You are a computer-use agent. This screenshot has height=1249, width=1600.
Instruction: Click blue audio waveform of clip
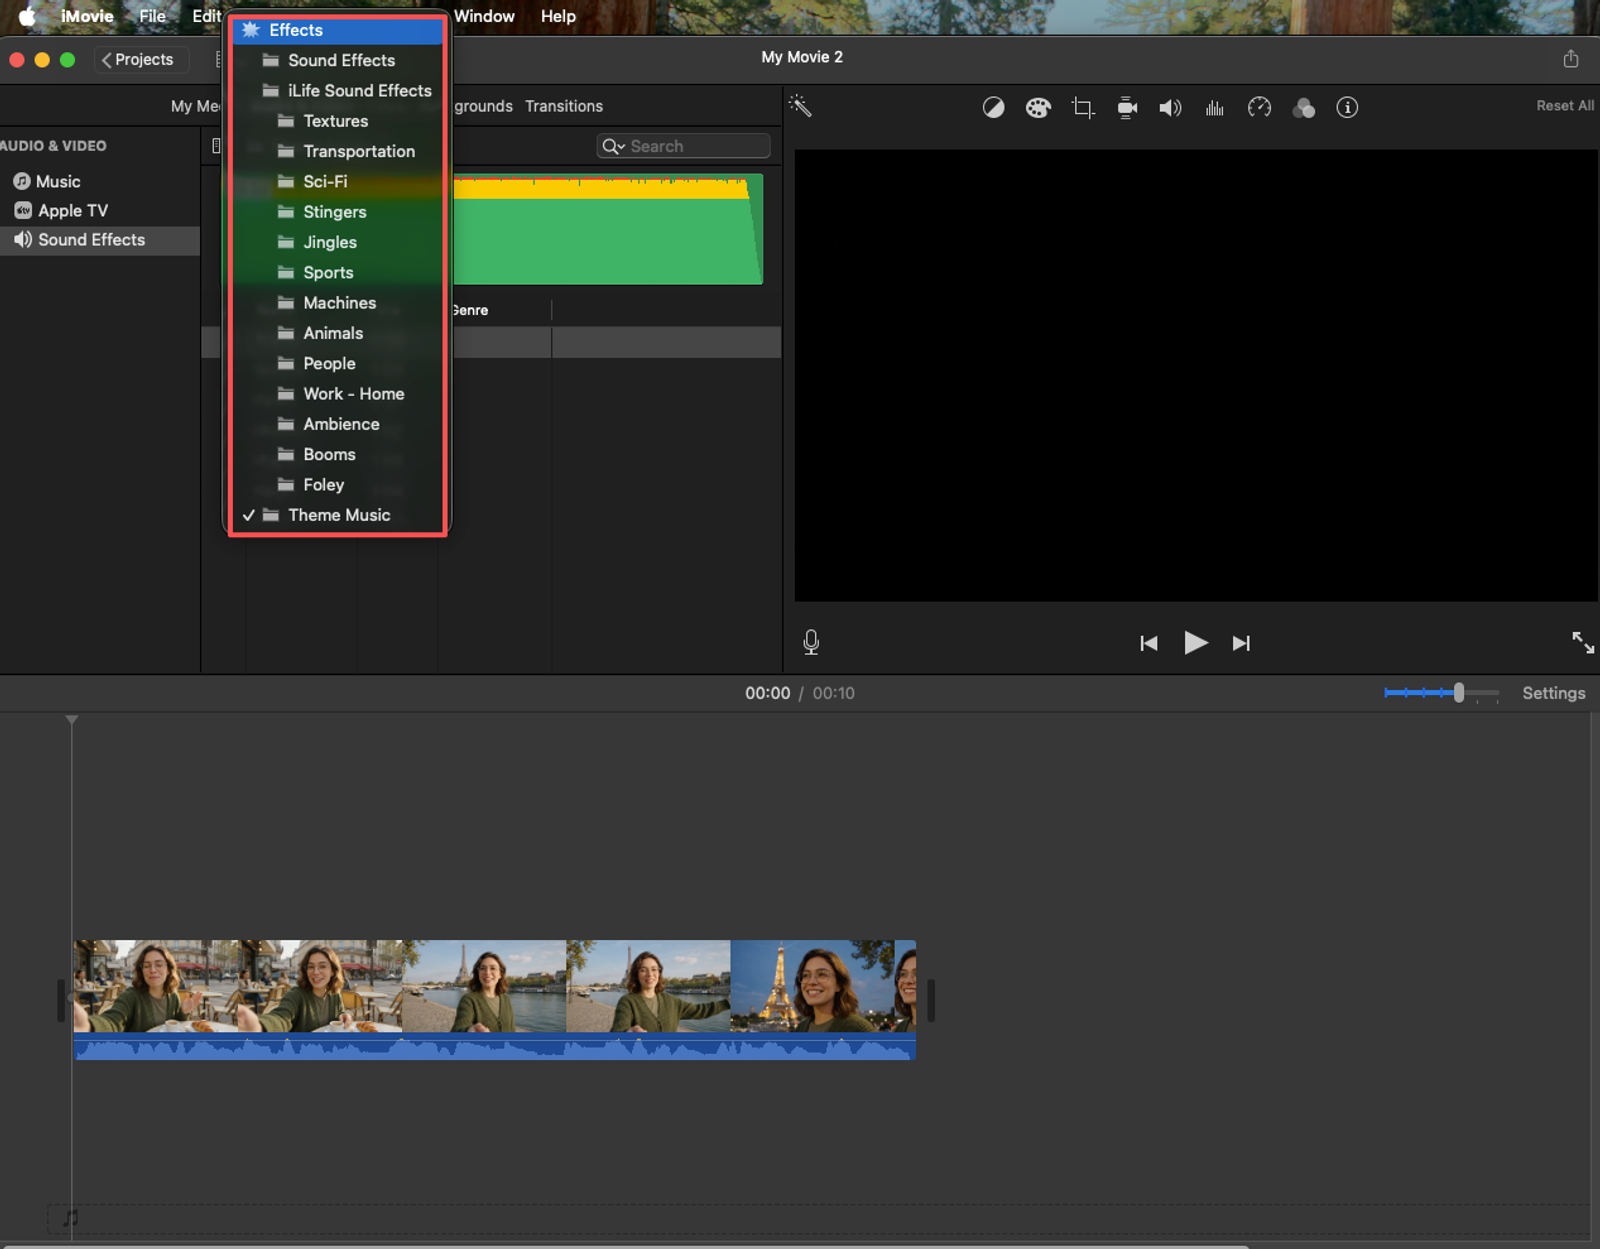[494, 1046]
